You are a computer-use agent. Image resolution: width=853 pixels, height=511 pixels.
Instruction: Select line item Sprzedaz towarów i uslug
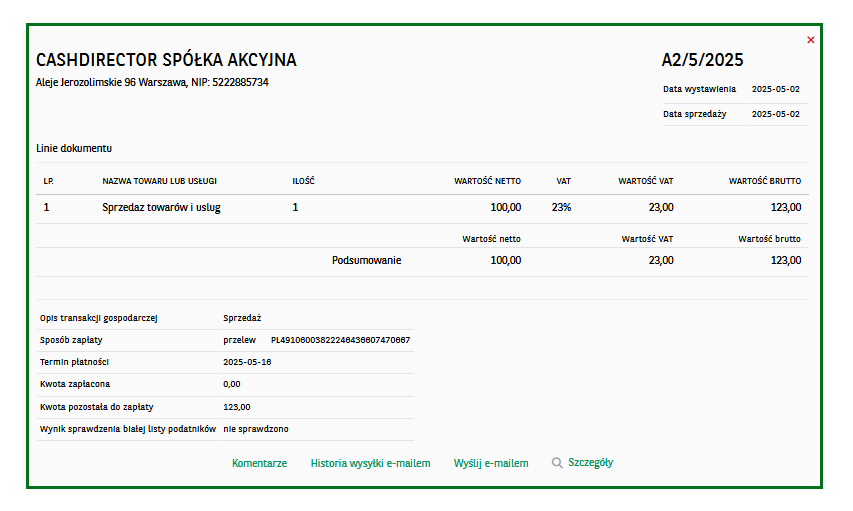point(162,207)
